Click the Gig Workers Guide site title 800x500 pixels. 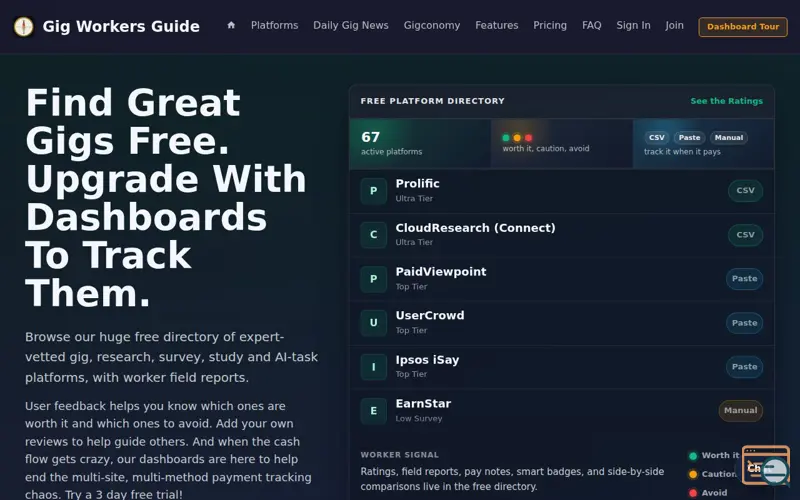pyautogui.click(x=121, y=27)
